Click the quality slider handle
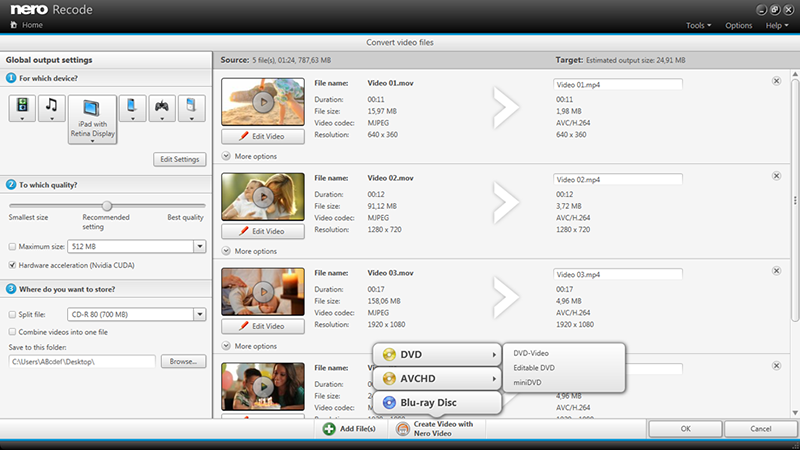 107,206
